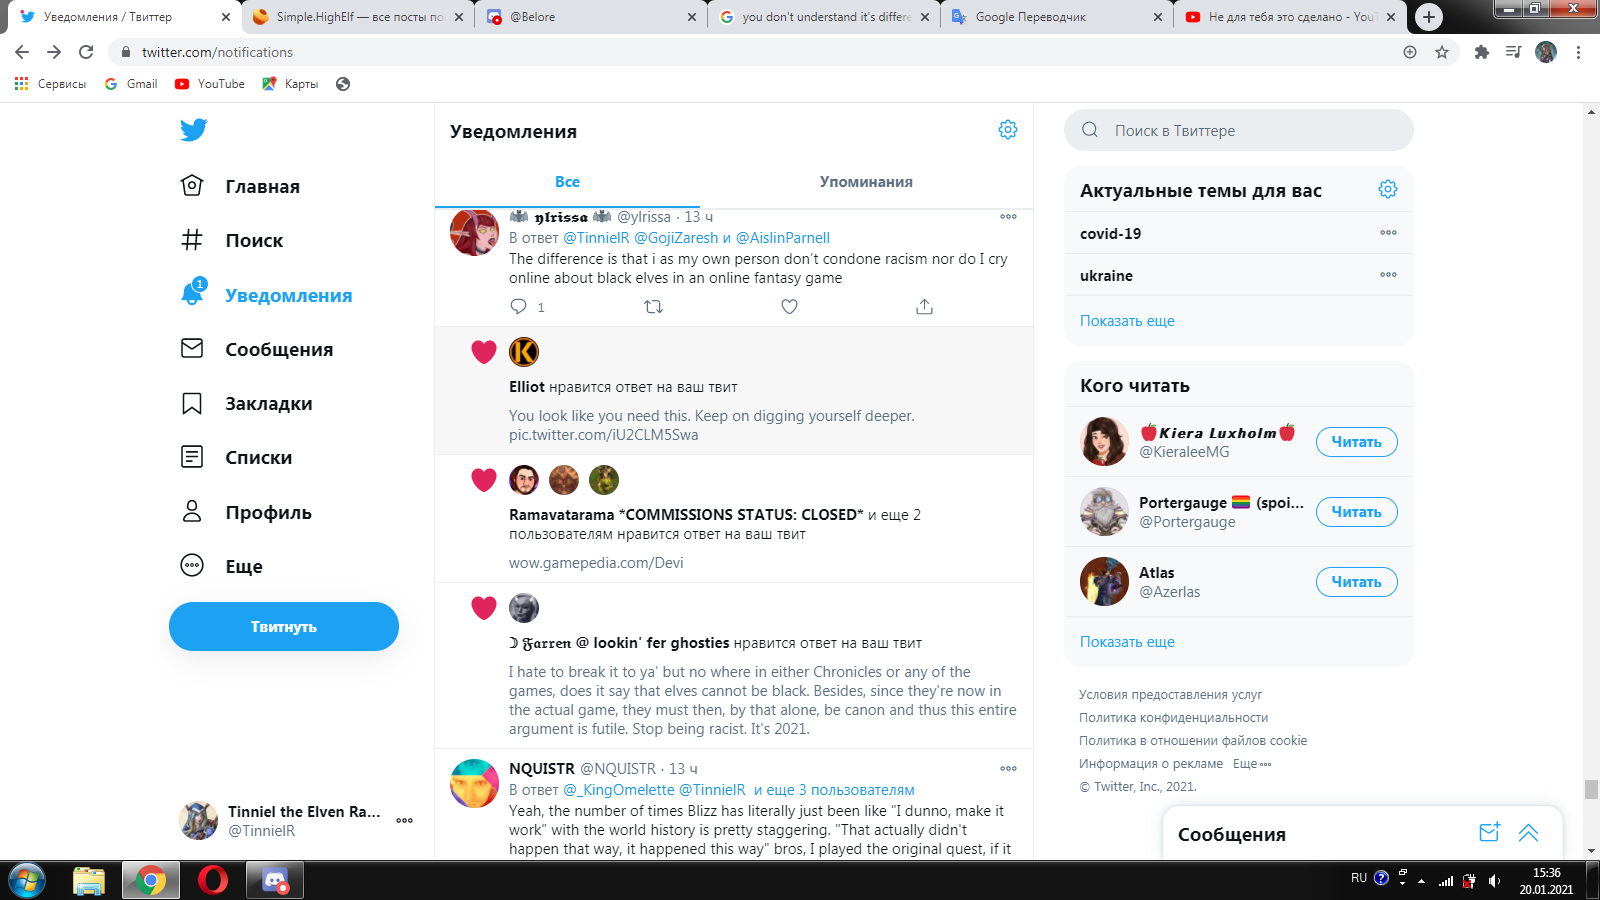The height and width of the screenshot is (900, 1600).
Task: Open options for ukraine trend
Action: tap(1388, 274)
